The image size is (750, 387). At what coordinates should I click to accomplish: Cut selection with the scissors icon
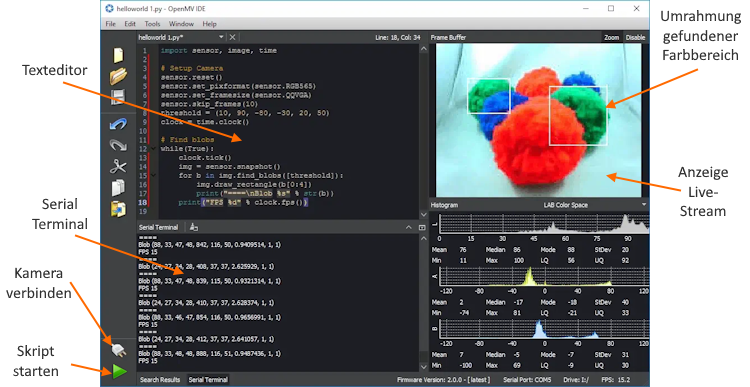[x=118, y=166]
